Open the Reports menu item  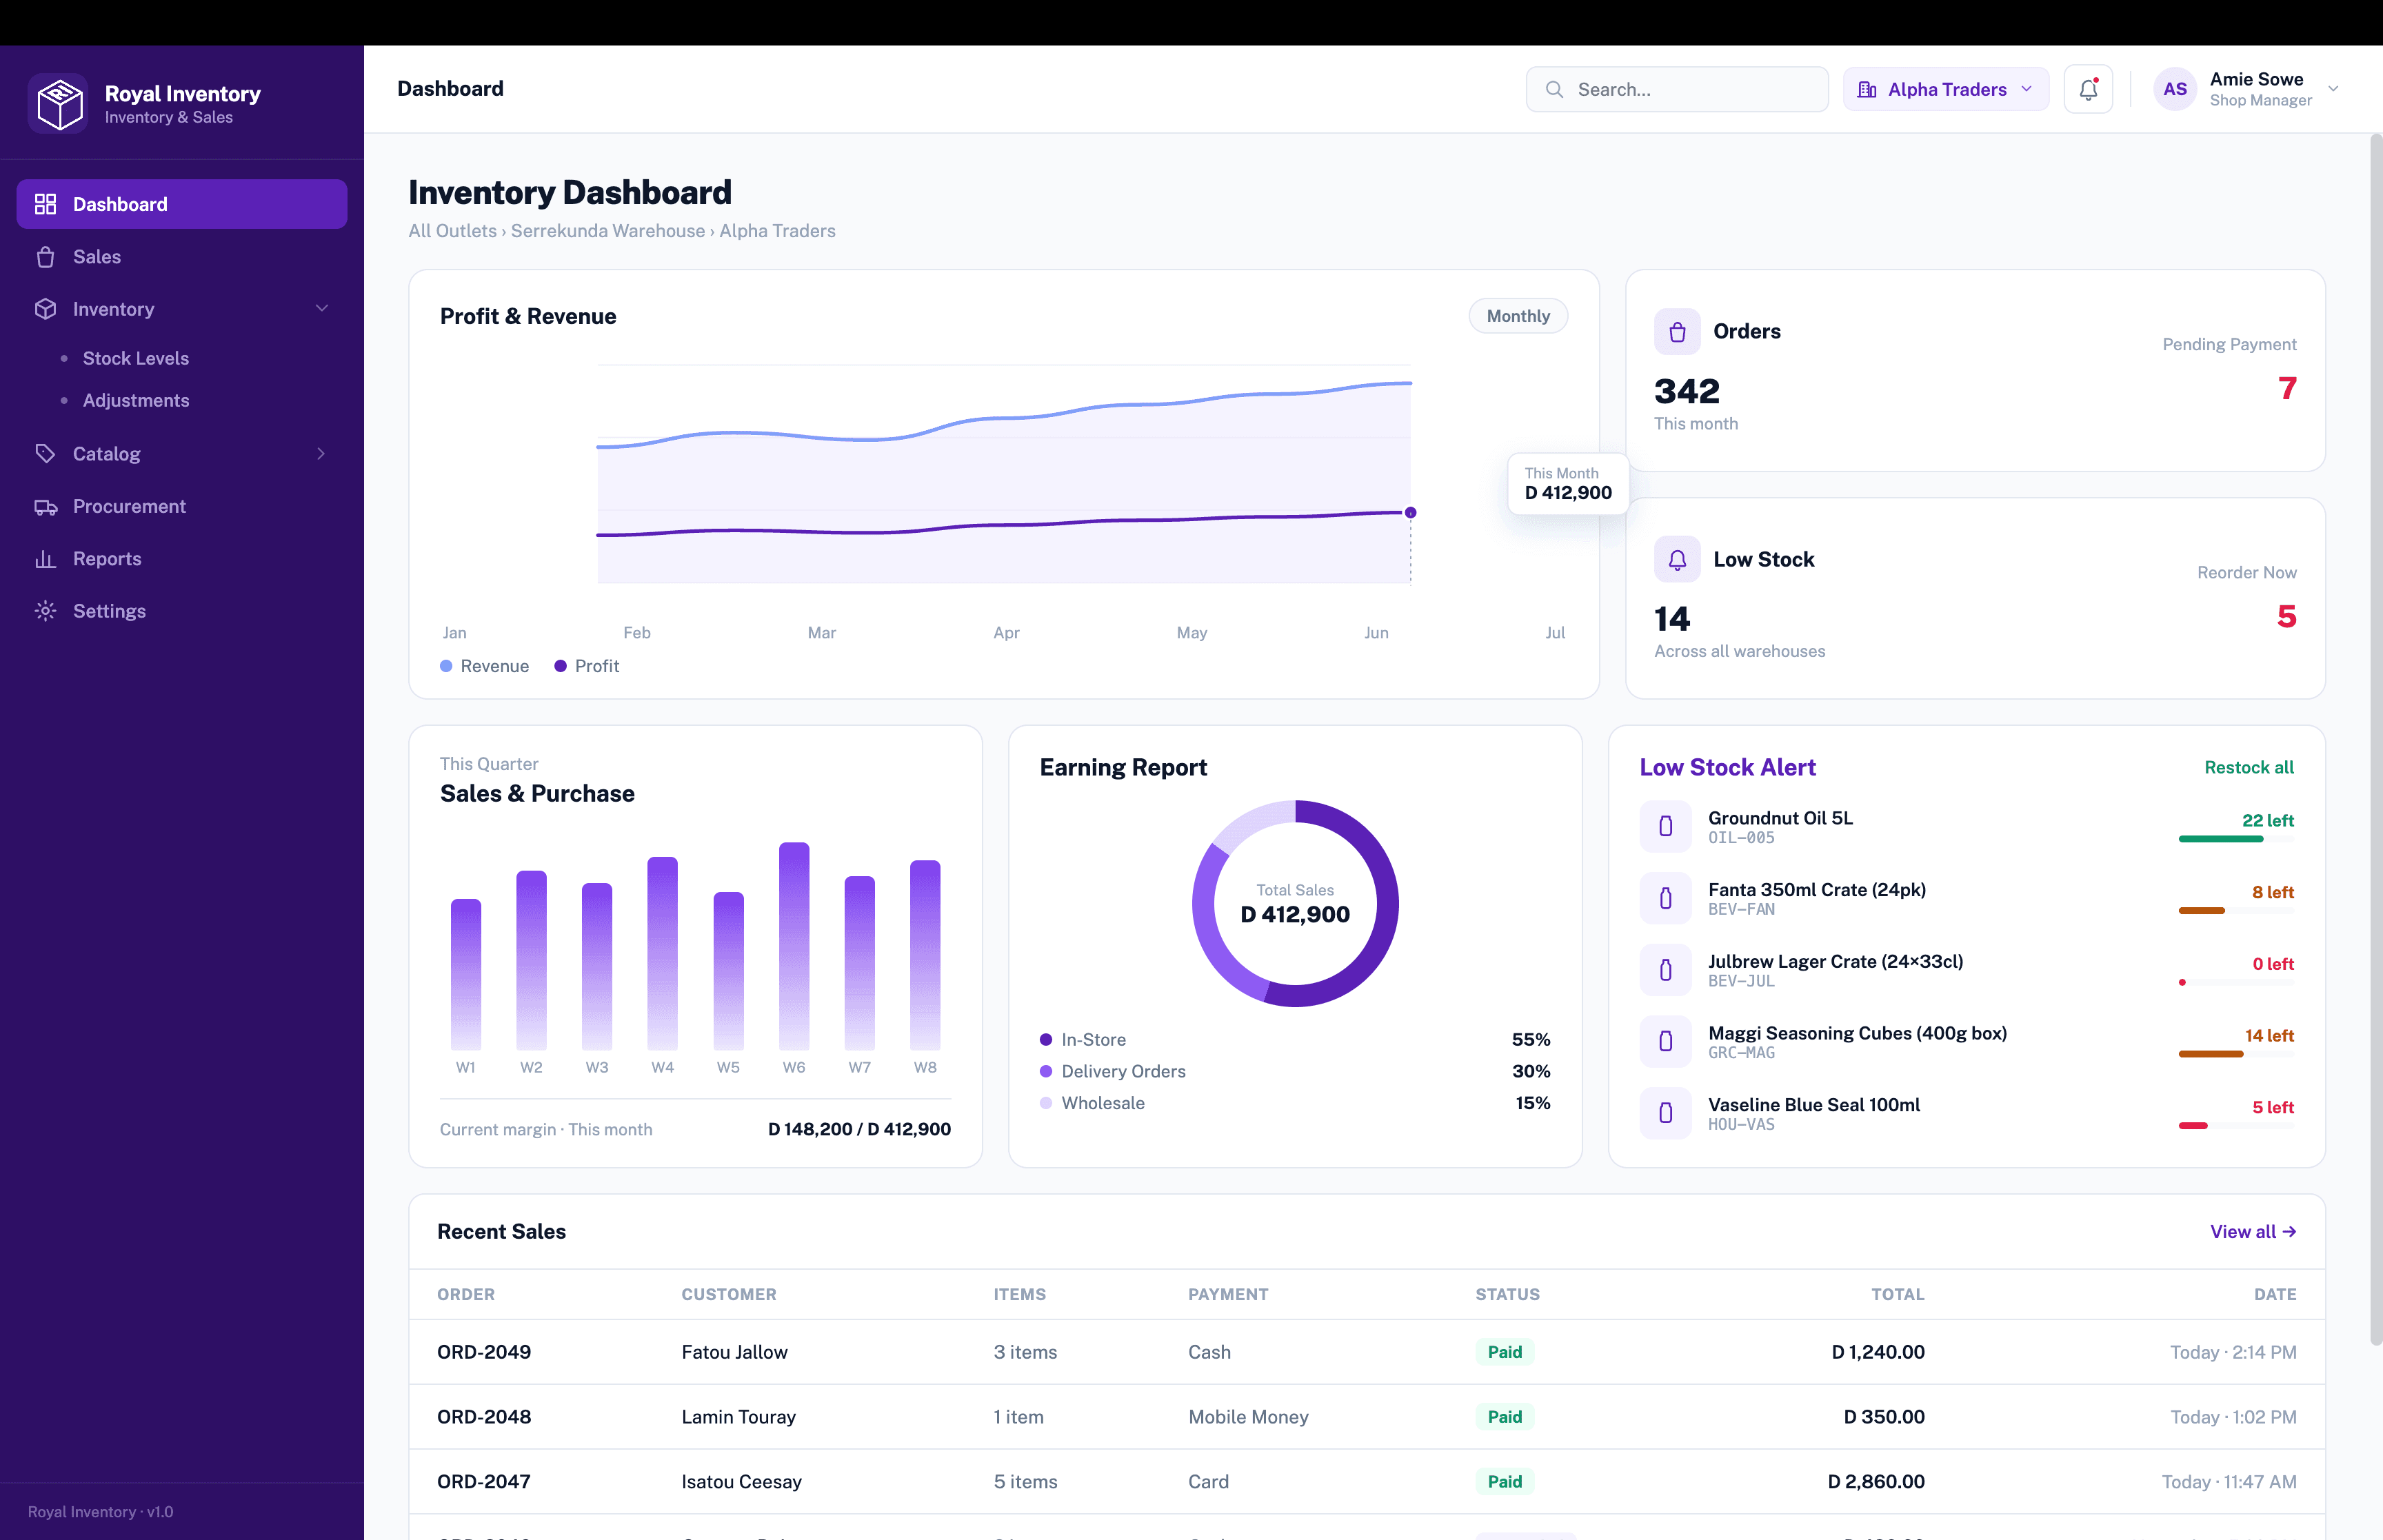(x=182, y=558)
